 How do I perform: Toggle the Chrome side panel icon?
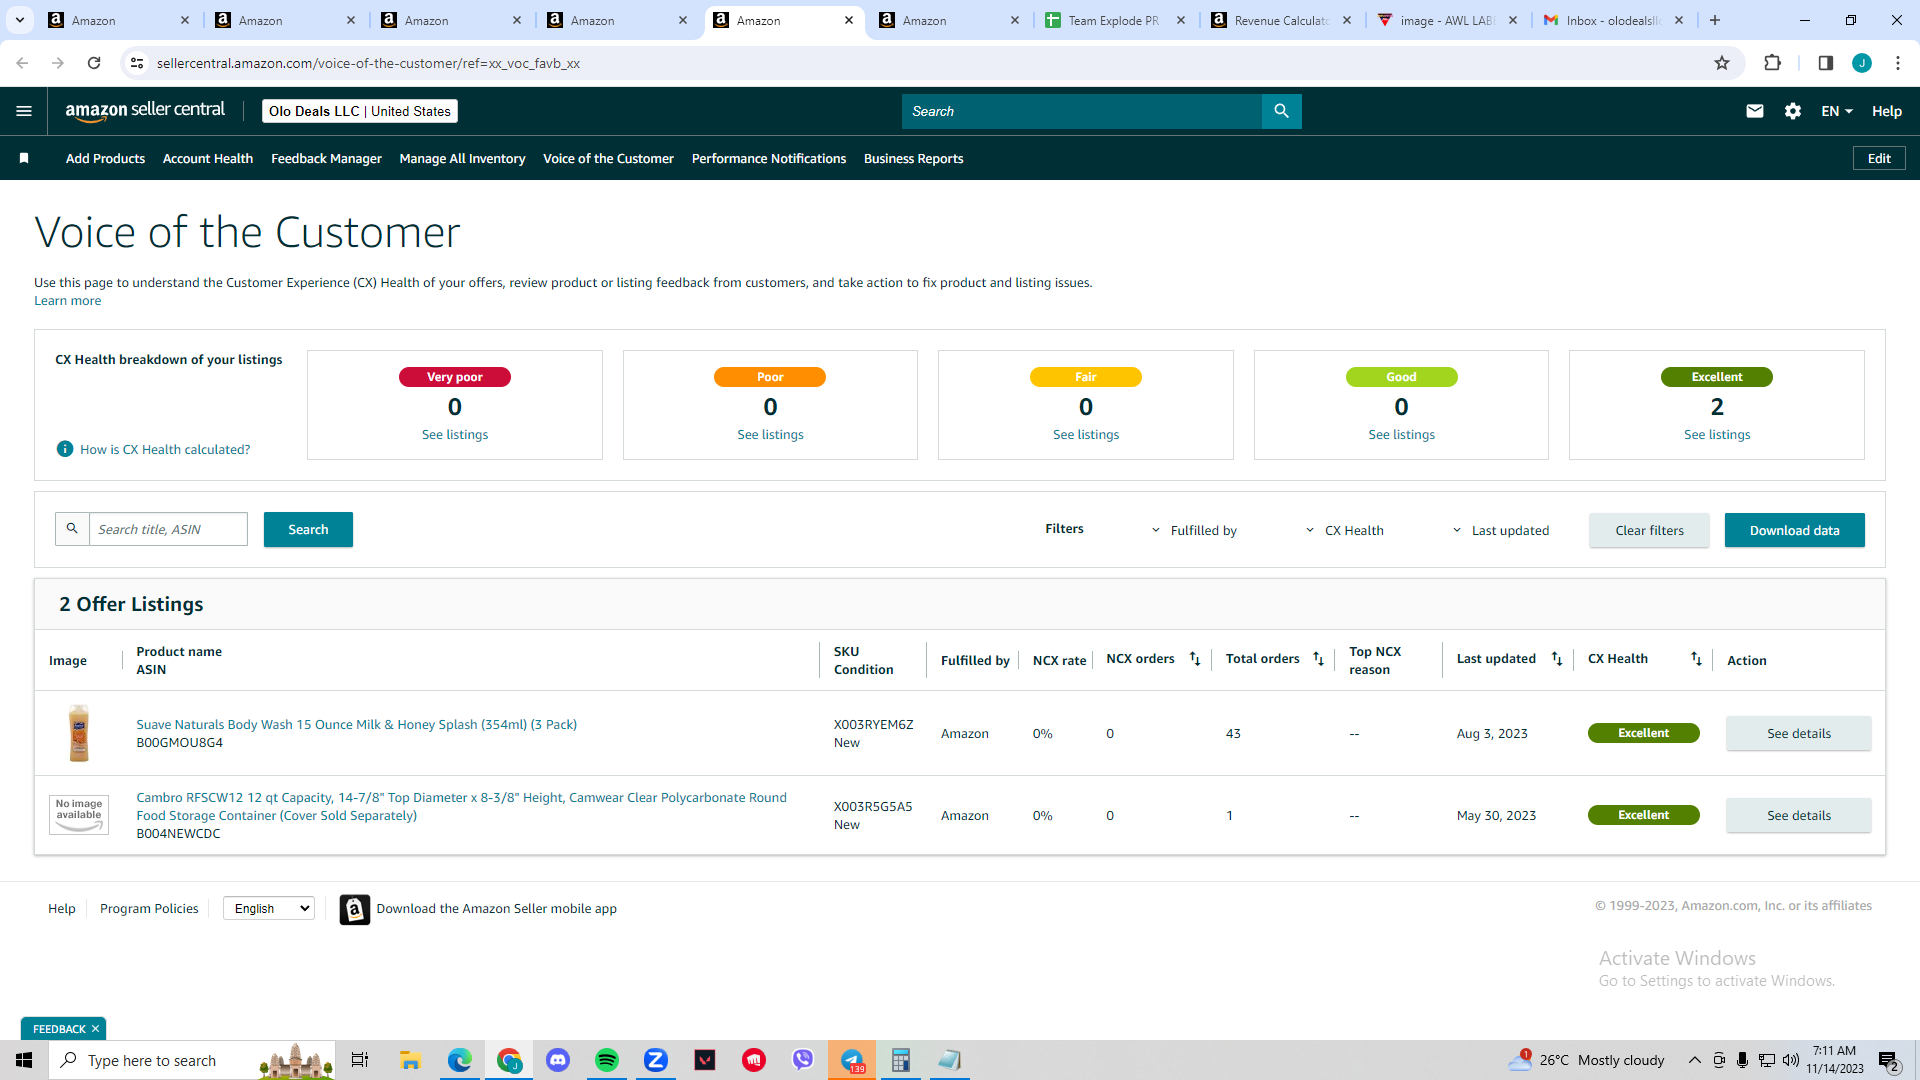point(1825,63)
